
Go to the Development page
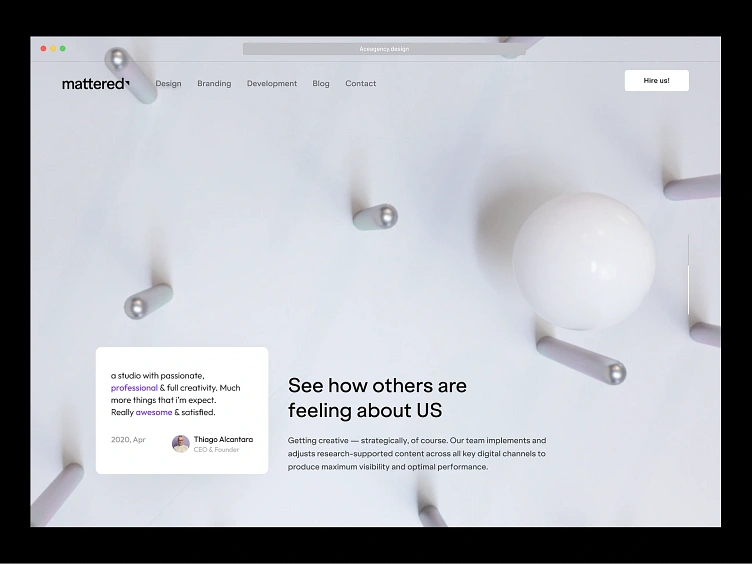click(x=272, y=83)
